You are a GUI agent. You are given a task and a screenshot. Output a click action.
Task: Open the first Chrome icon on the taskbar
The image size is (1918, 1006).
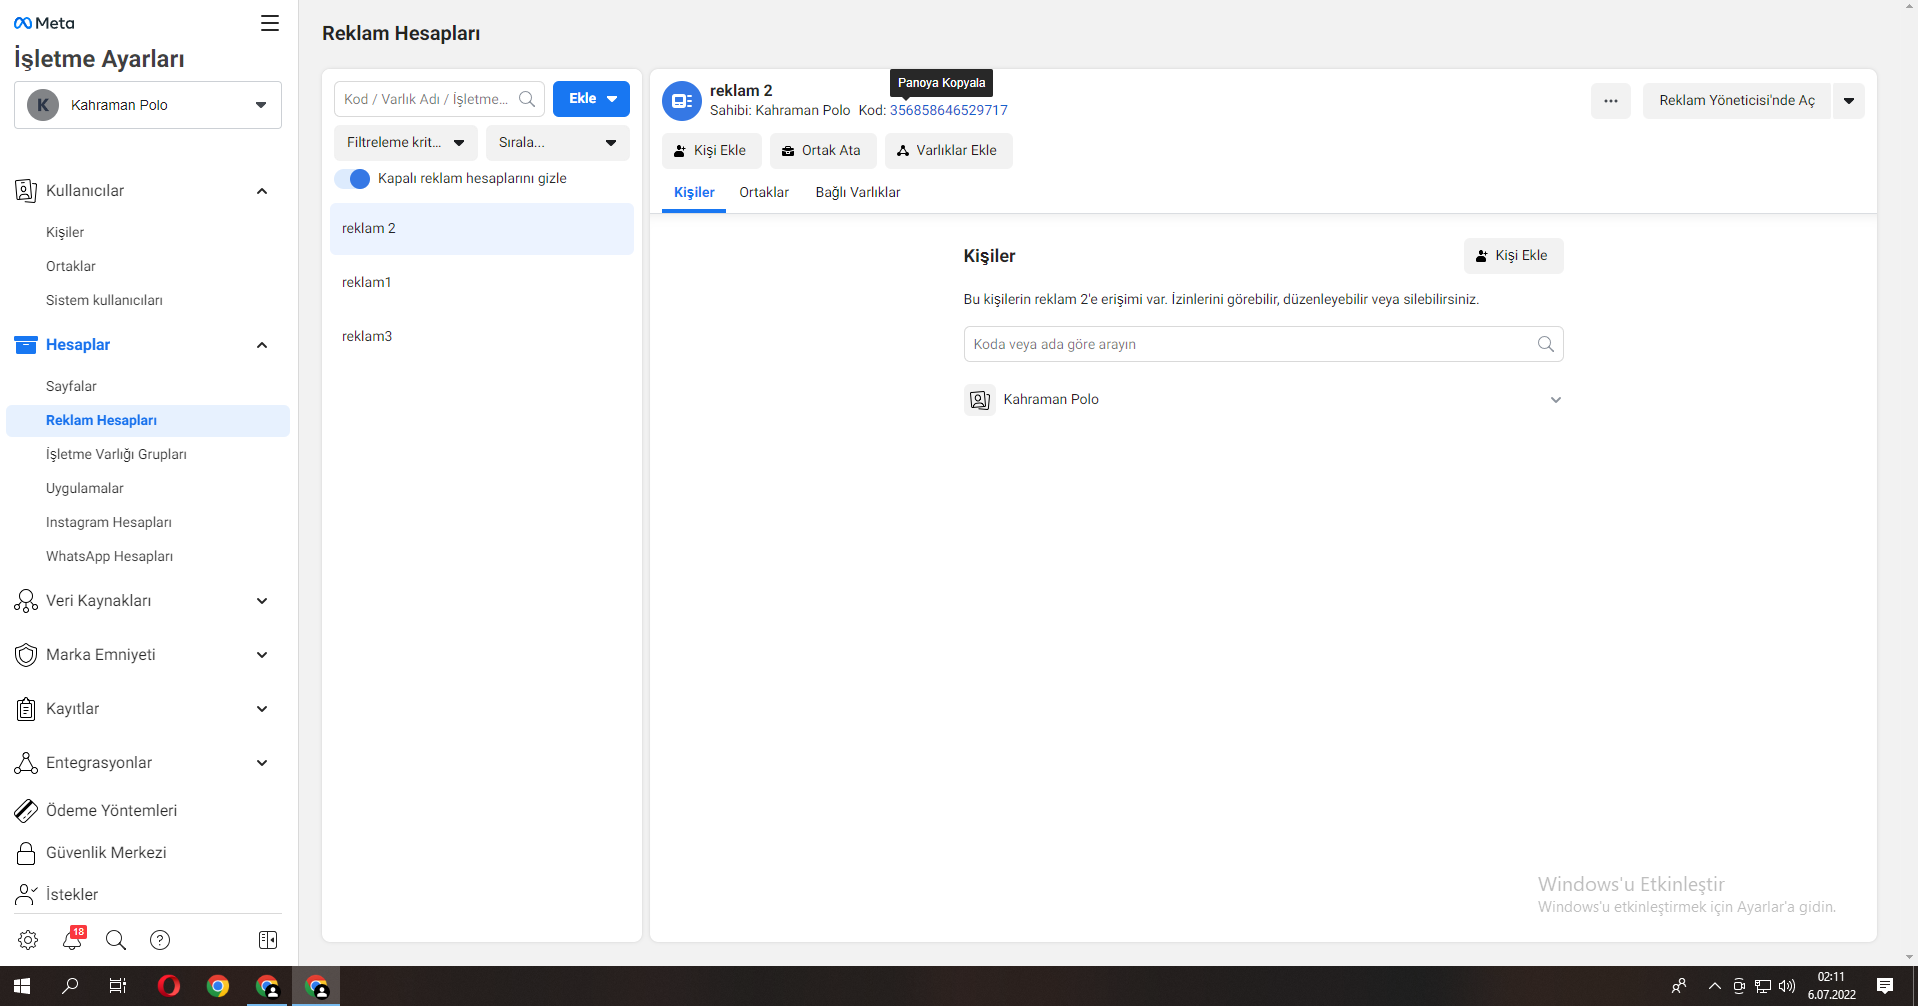pos(218,986)
